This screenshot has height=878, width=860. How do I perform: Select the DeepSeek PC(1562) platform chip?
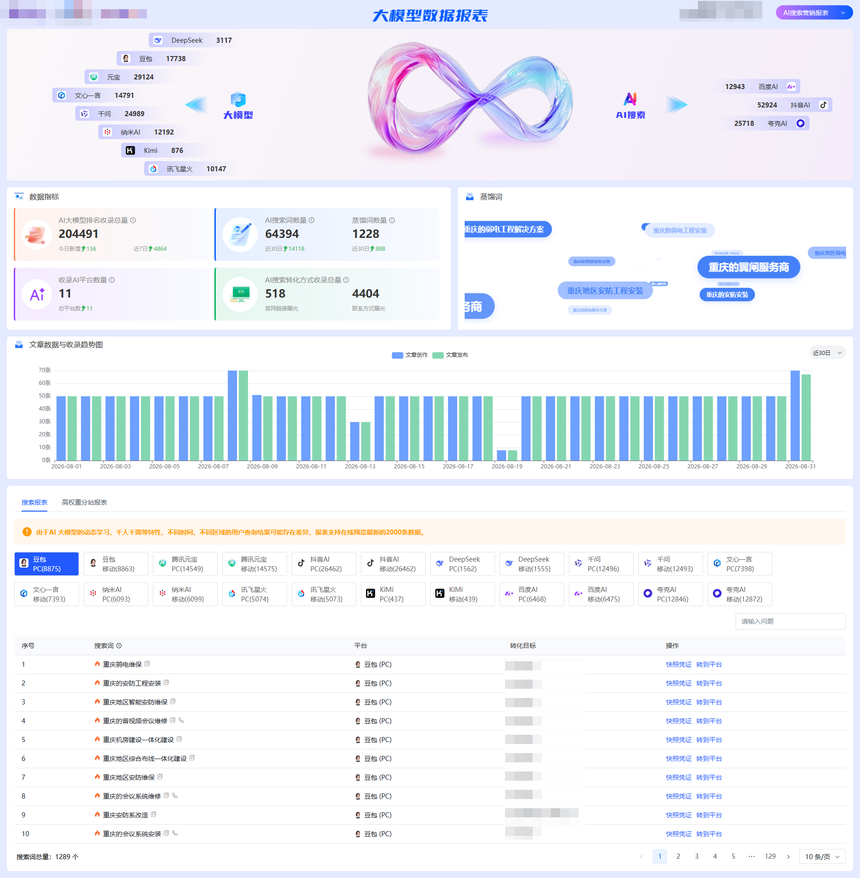(x=463, y=564)
